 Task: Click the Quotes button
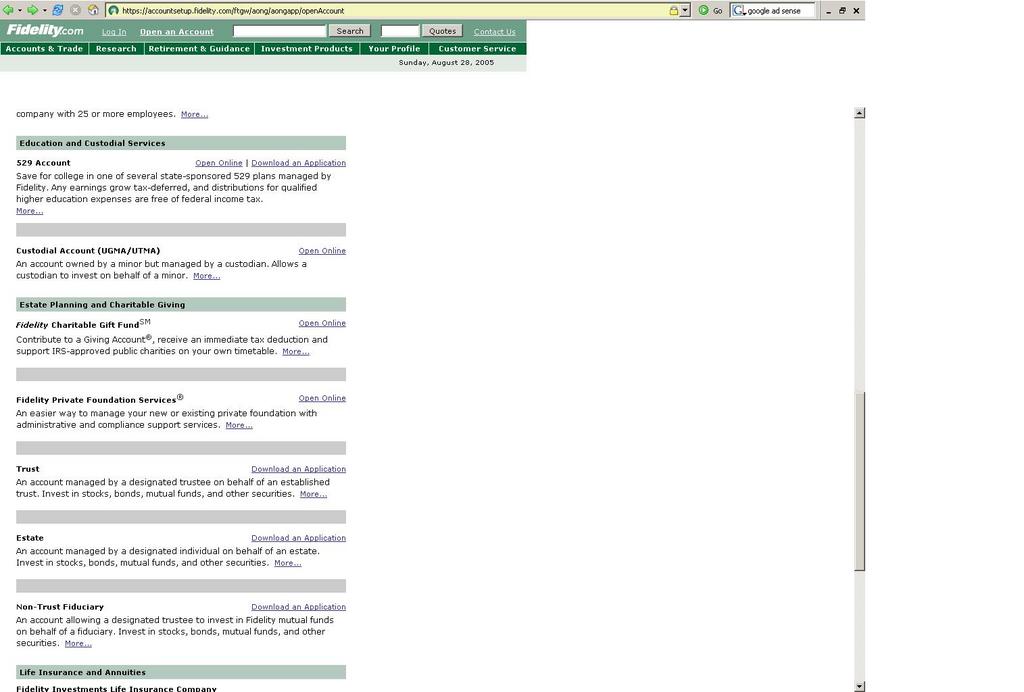[442, 31]
